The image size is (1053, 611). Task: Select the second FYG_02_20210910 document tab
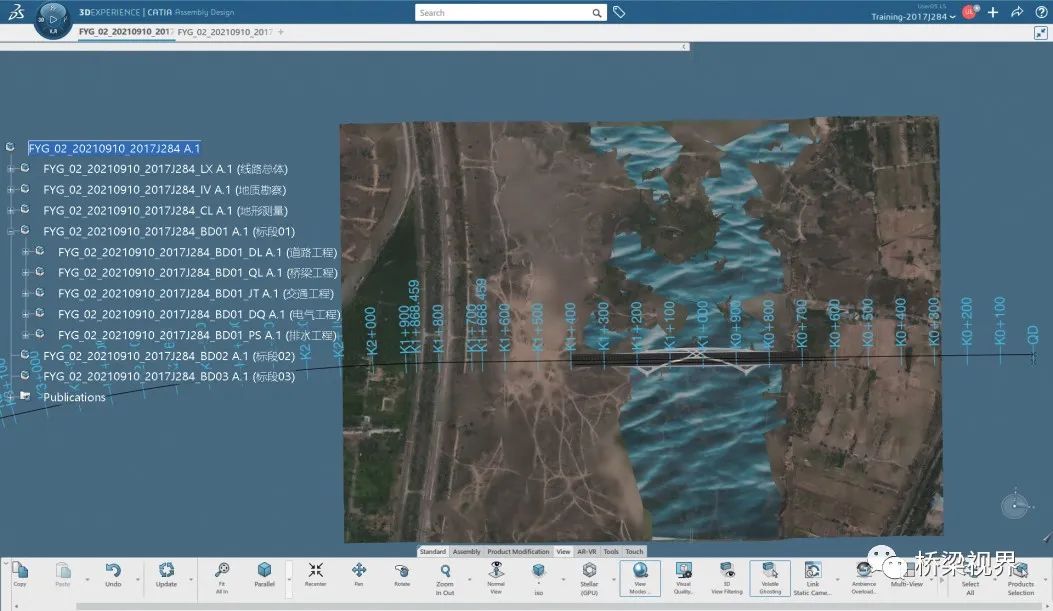(x=225, y=32)
